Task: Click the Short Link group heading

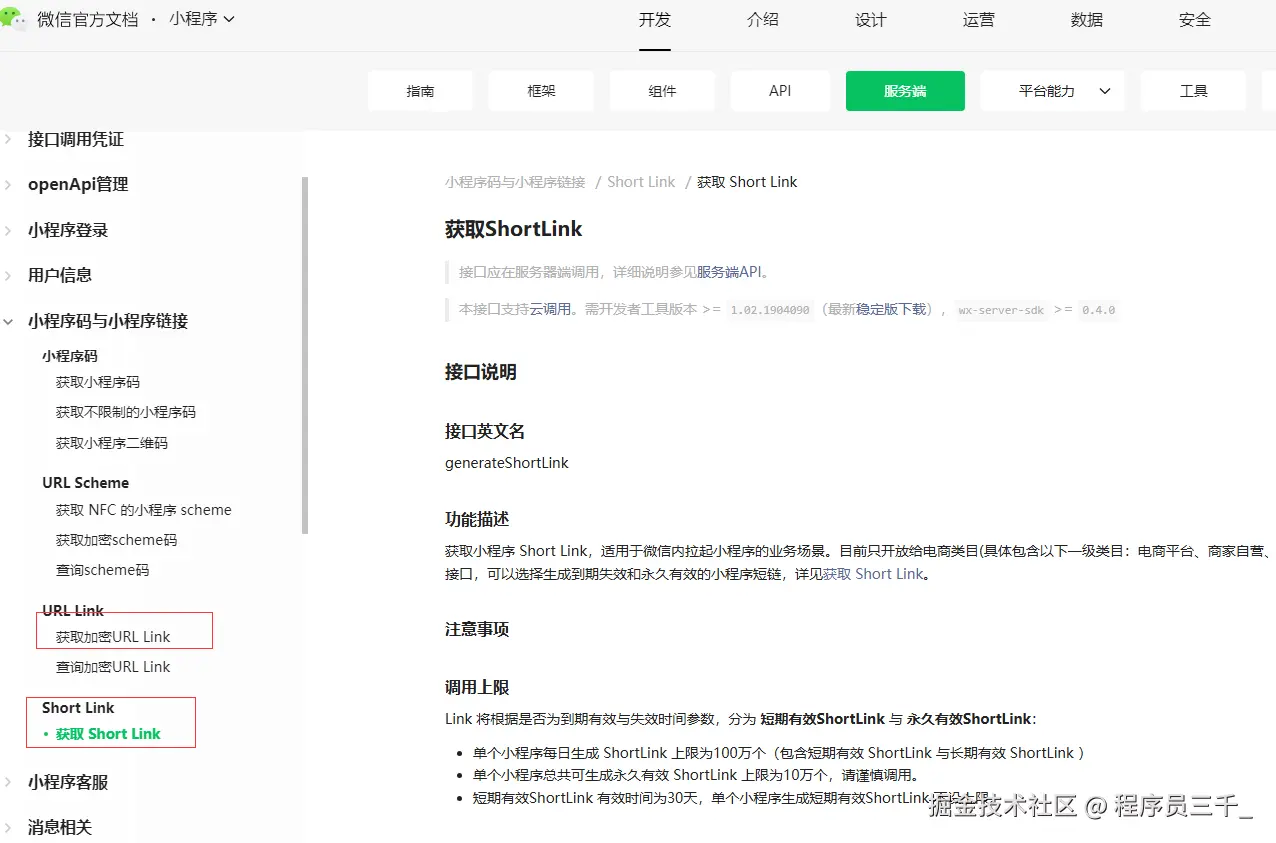Action: (x=78, y=708)
